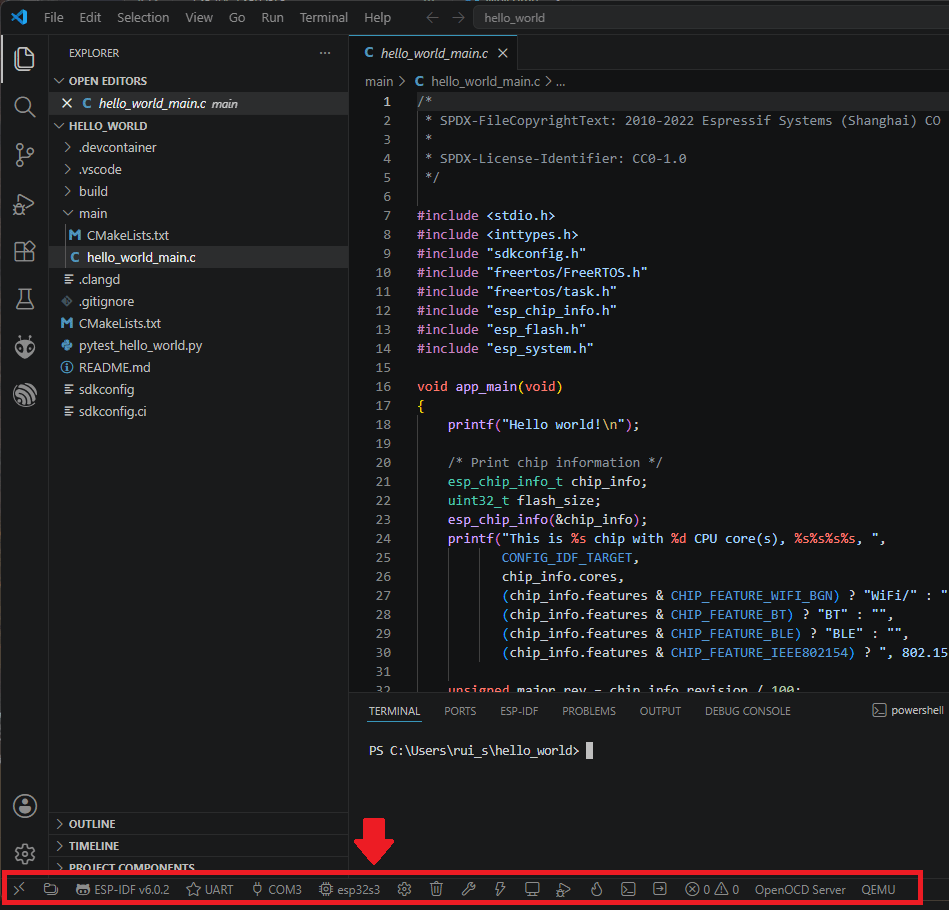Open the Edit menu
Viewport: 949px width, 910px height.
90,18
